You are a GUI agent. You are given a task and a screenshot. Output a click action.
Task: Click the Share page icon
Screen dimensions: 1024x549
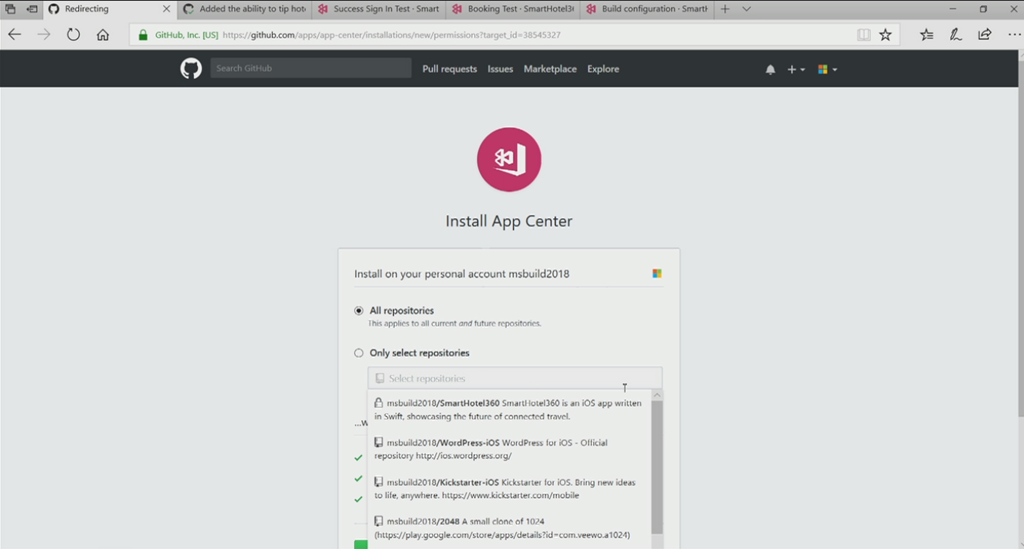pos(984,35)
